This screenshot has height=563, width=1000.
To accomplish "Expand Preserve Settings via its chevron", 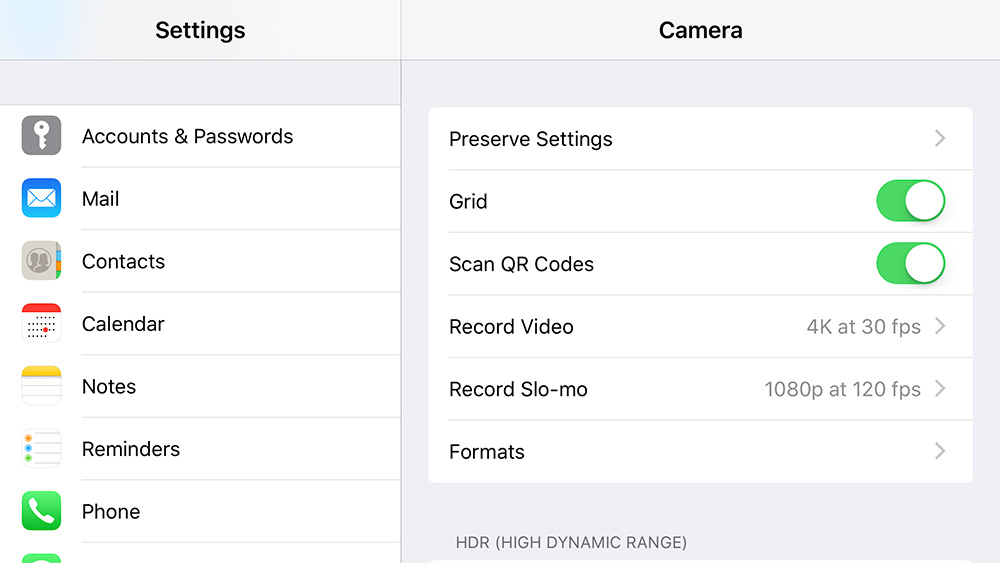I will pyautogui.click(x=940, y=138).
